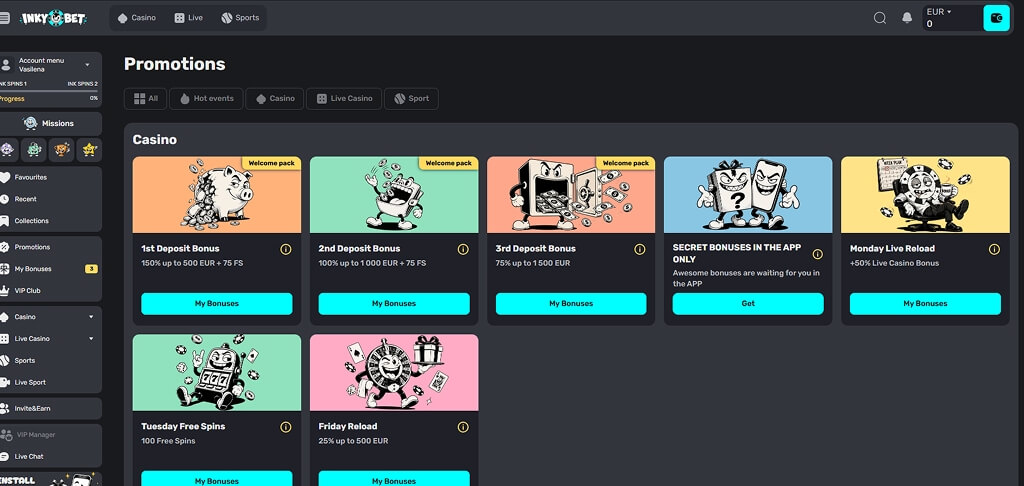Click Get on the Secret Bonuses card
This screenshot has width=1024, height=486.
click(x=748, y=304)
